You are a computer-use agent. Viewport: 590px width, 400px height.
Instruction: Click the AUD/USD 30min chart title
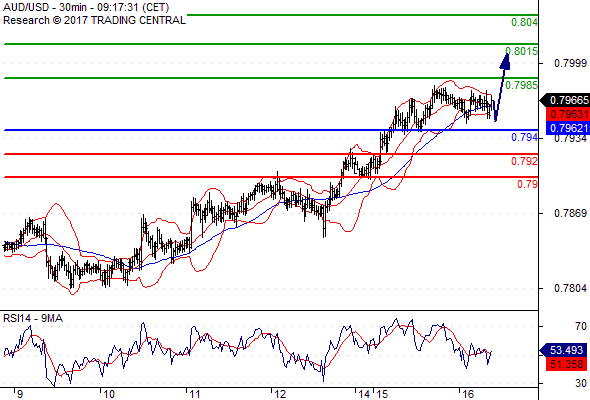coord(86,7)
